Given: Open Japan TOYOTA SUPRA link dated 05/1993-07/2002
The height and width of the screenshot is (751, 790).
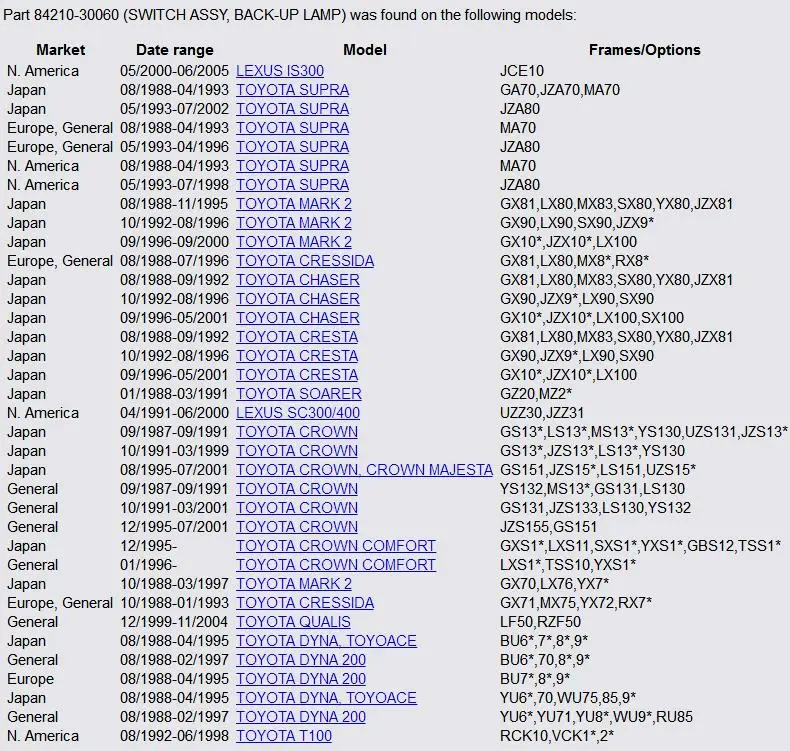Looking at the screenshot, I should point(292,109).
